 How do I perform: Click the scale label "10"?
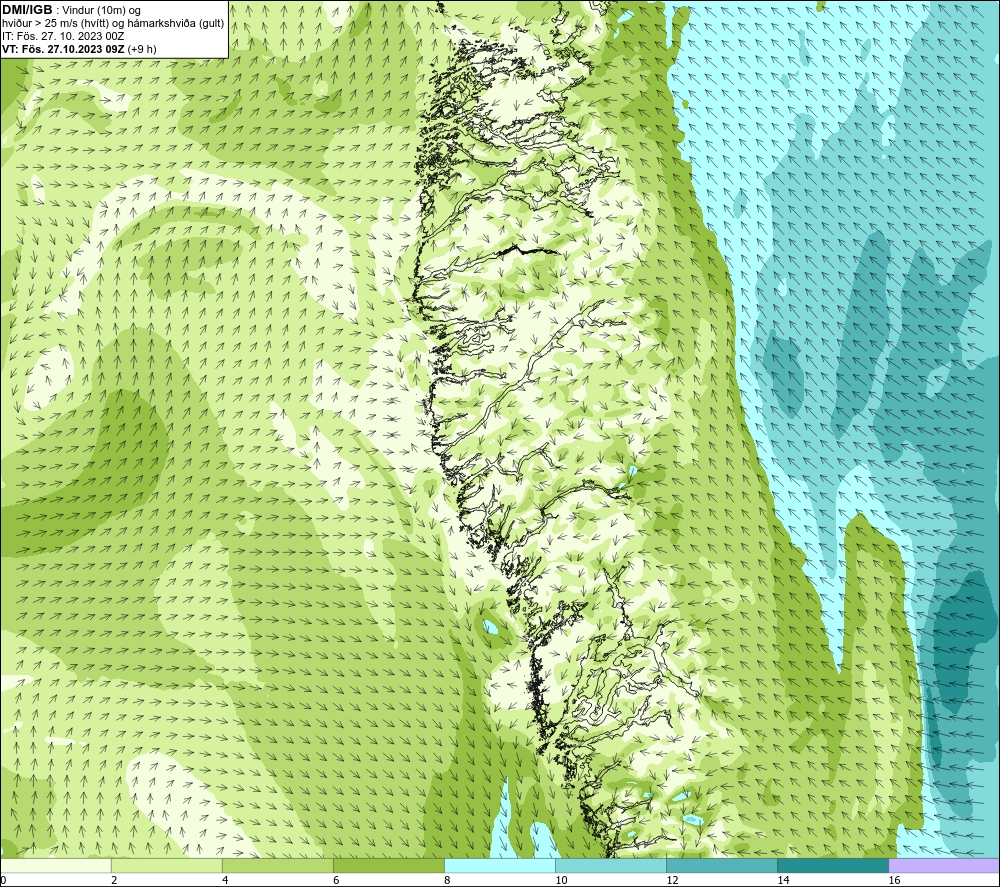[561, 881]
